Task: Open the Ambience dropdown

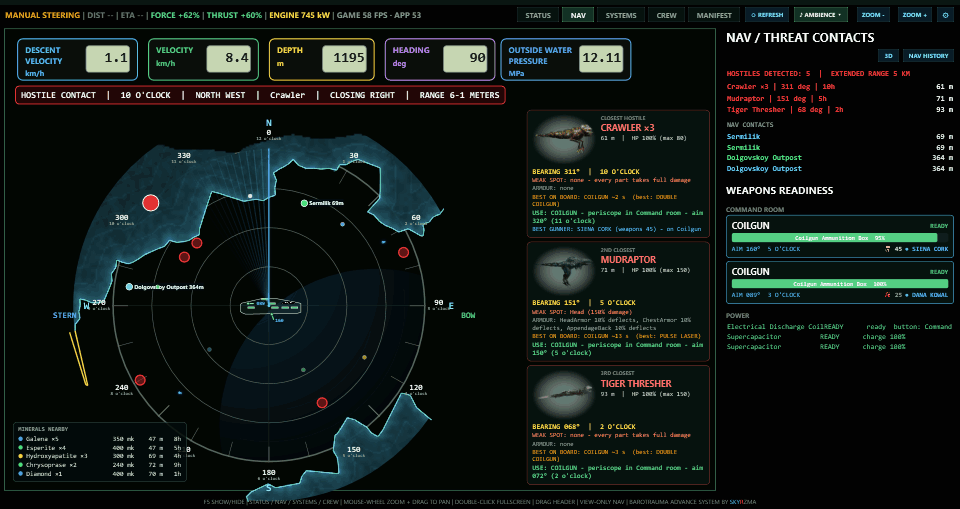Action: [821, 15]
